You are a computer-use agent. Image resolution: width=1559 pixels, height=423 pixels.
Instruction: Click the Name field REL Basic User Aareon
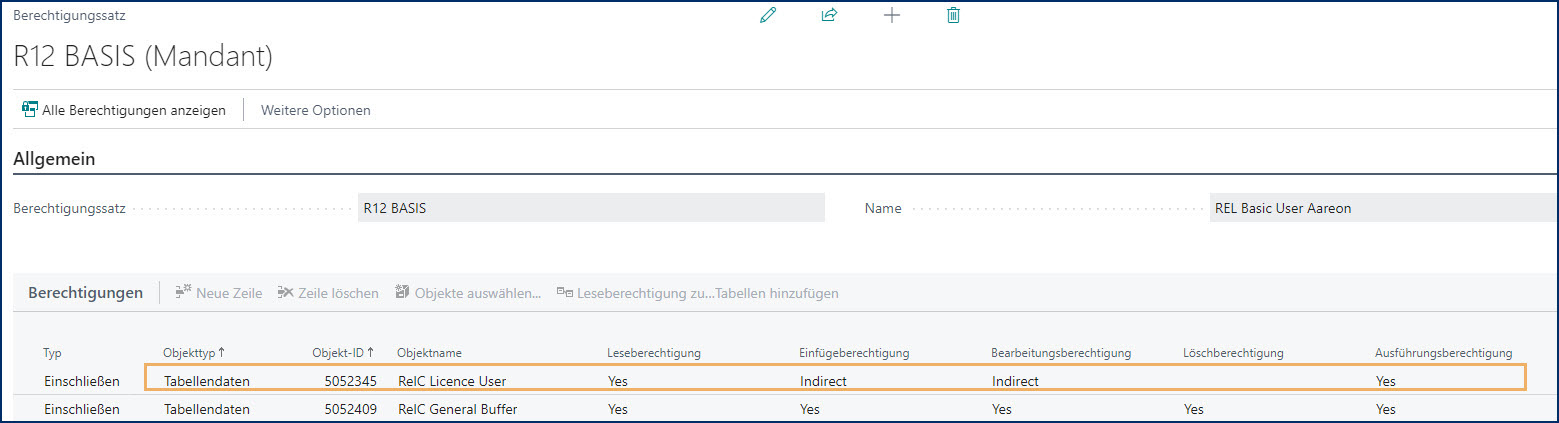click(x=1383, y=208)
